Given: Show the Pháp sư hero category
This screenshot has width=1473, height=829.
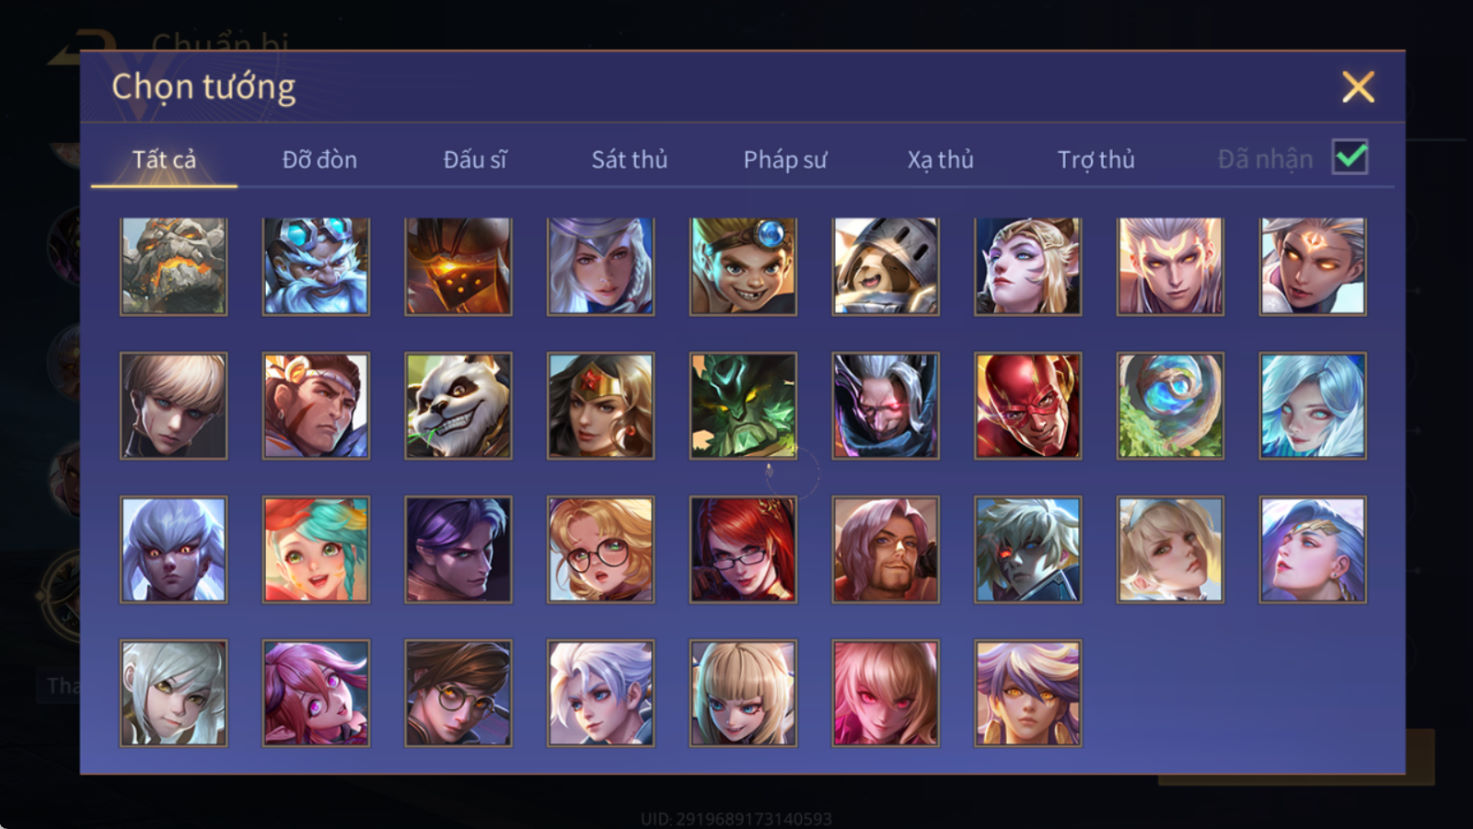Looking at the screenshot, I should click(785, 160).
